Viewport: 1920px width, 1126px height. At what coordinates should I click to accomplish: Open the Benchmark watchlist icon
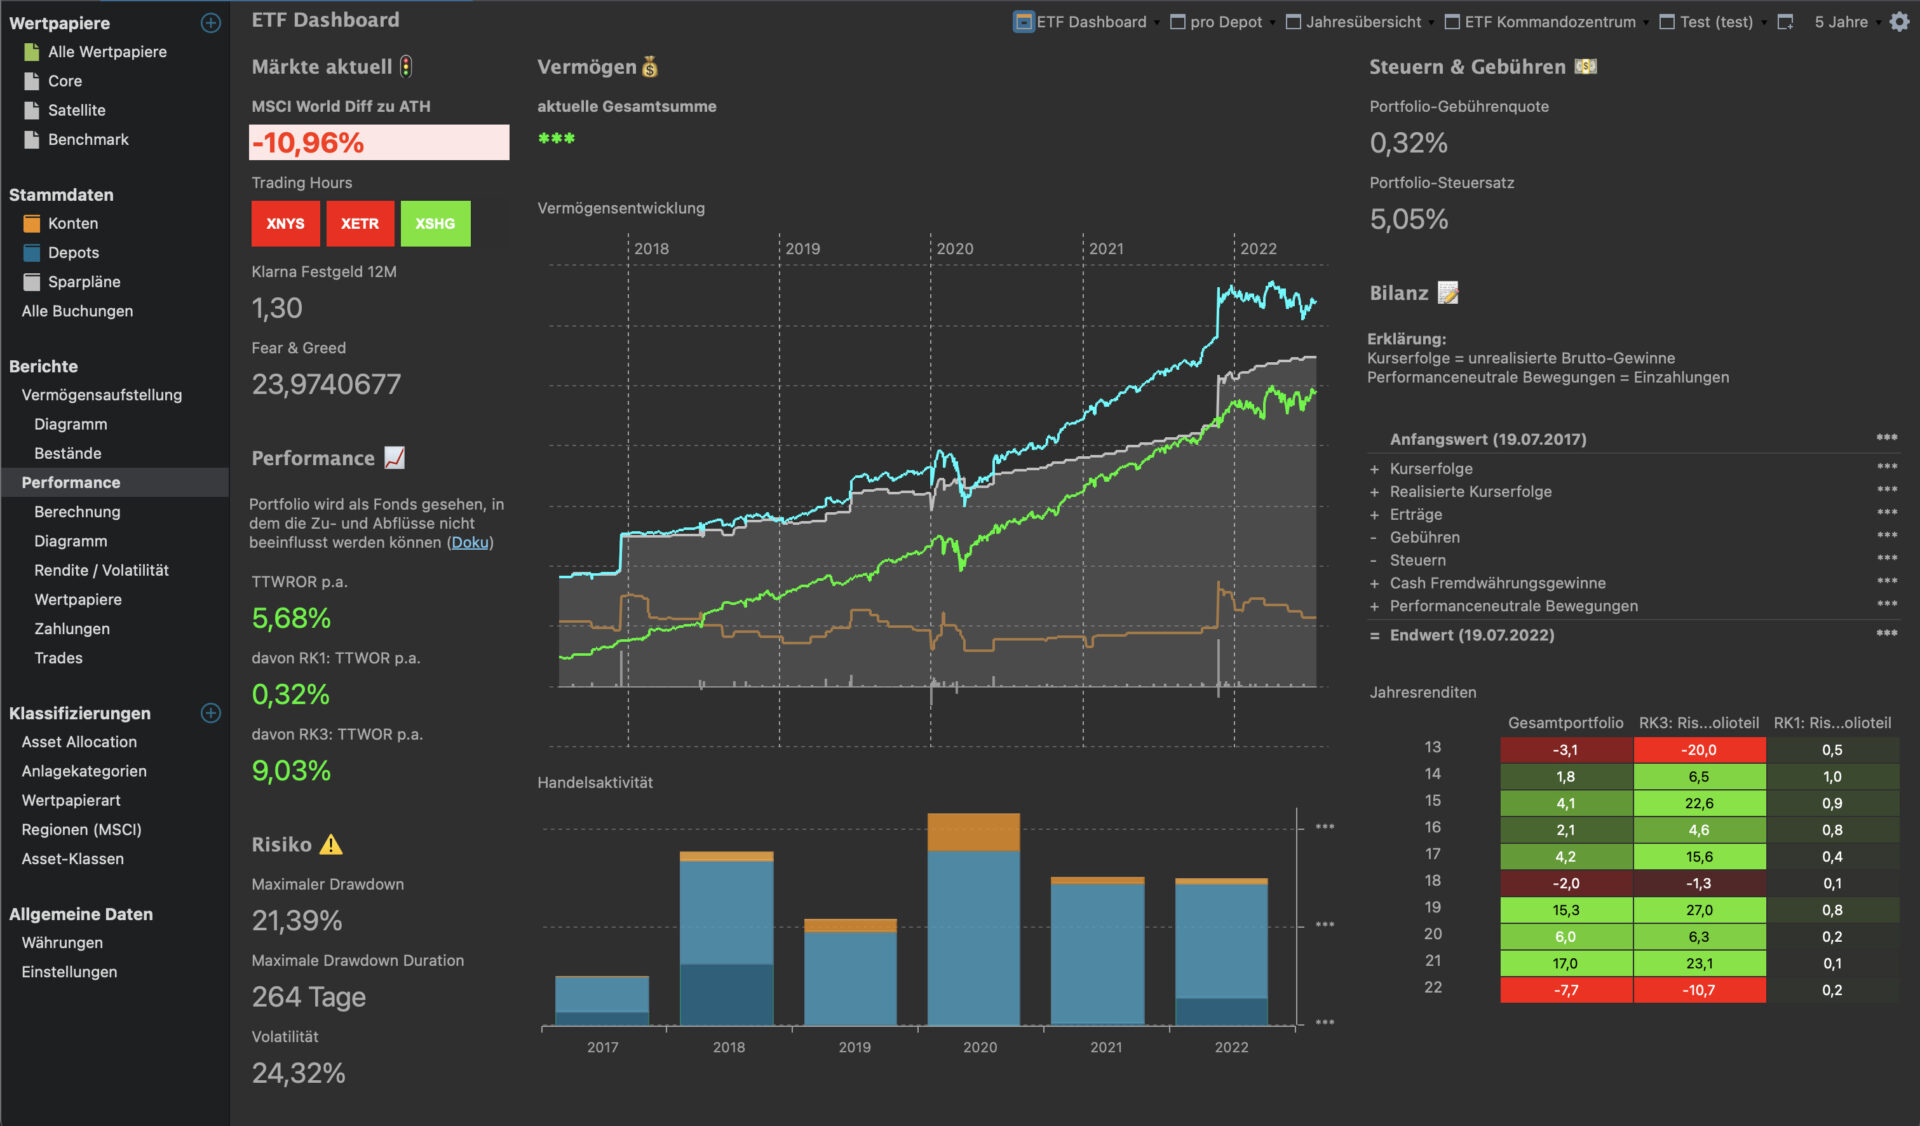pyautogui.click(x=32, y=139)
